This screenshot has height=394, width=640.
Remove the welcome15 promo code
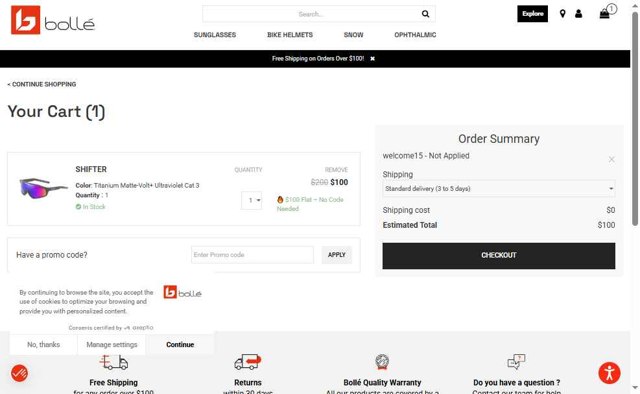tap(611, 159)
